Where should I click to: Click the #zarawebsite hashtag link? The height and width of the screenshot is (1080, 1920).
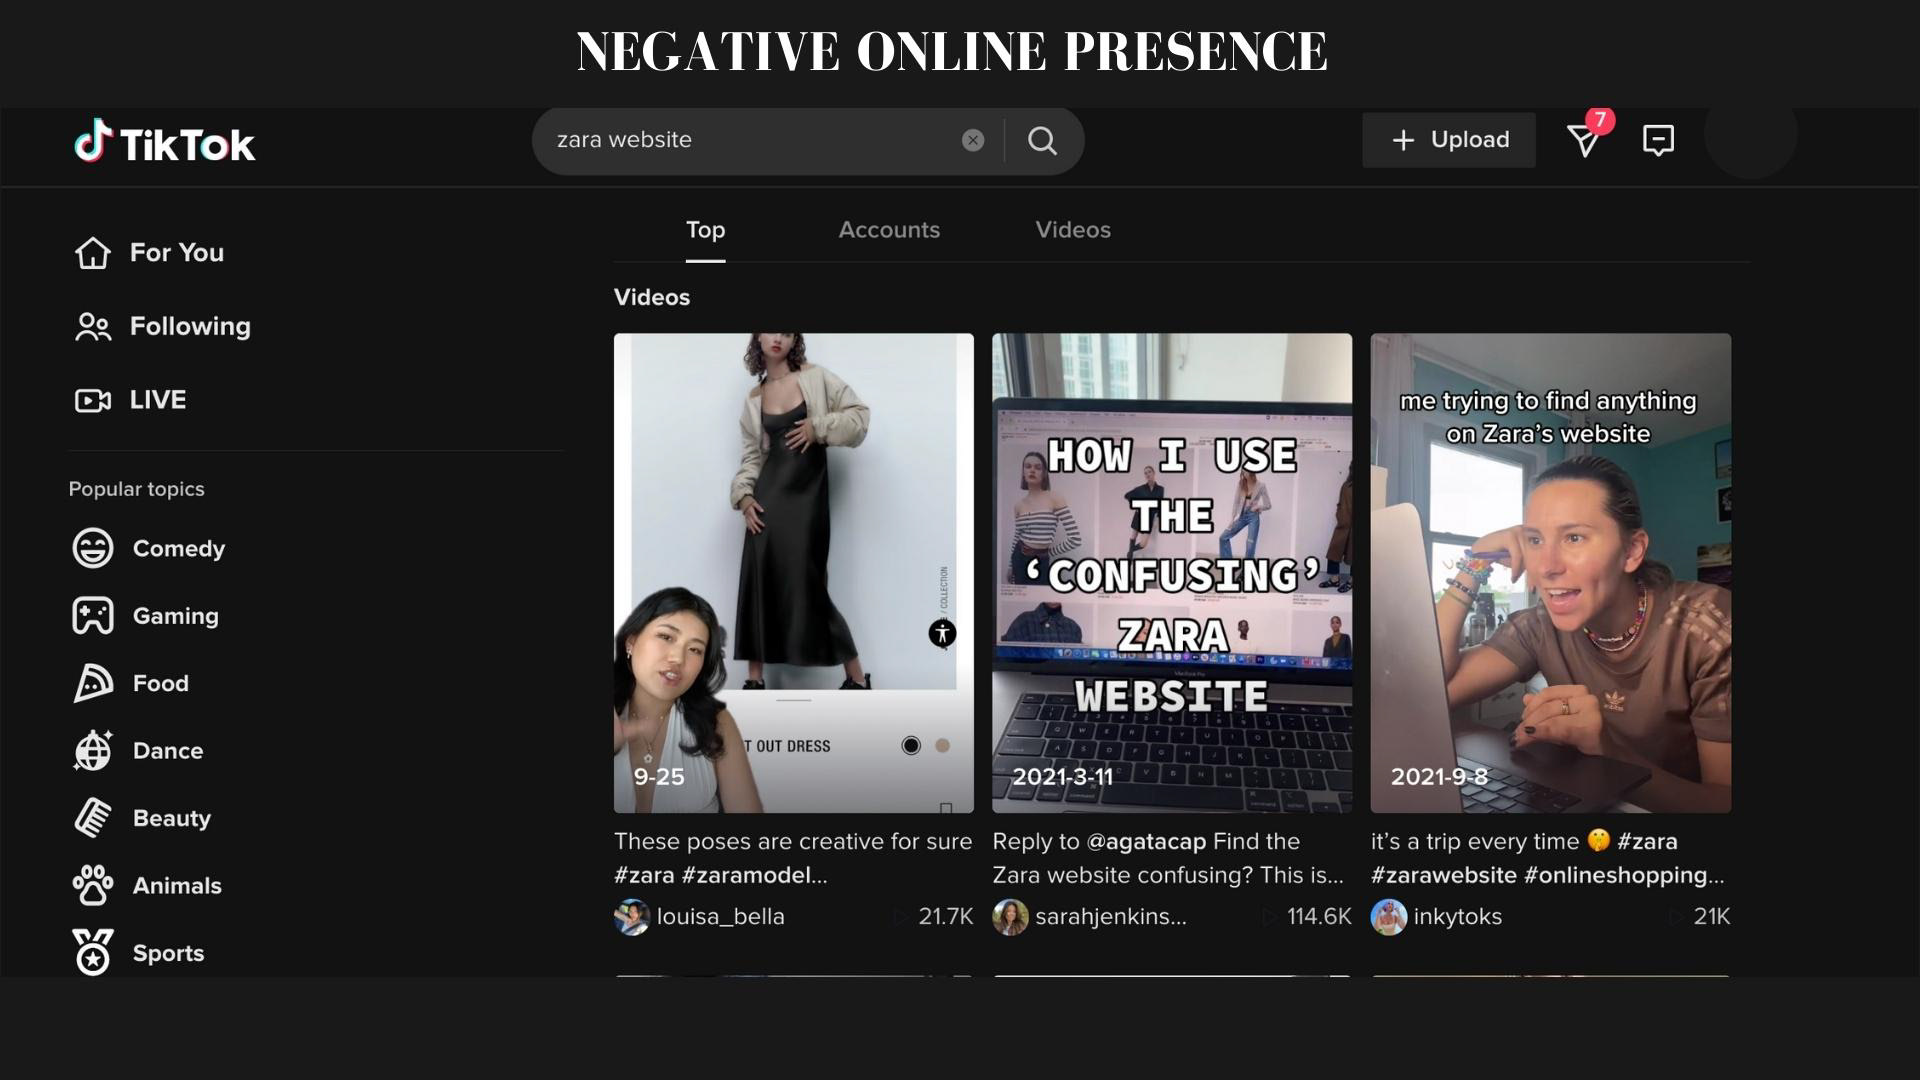point(1443,876)
